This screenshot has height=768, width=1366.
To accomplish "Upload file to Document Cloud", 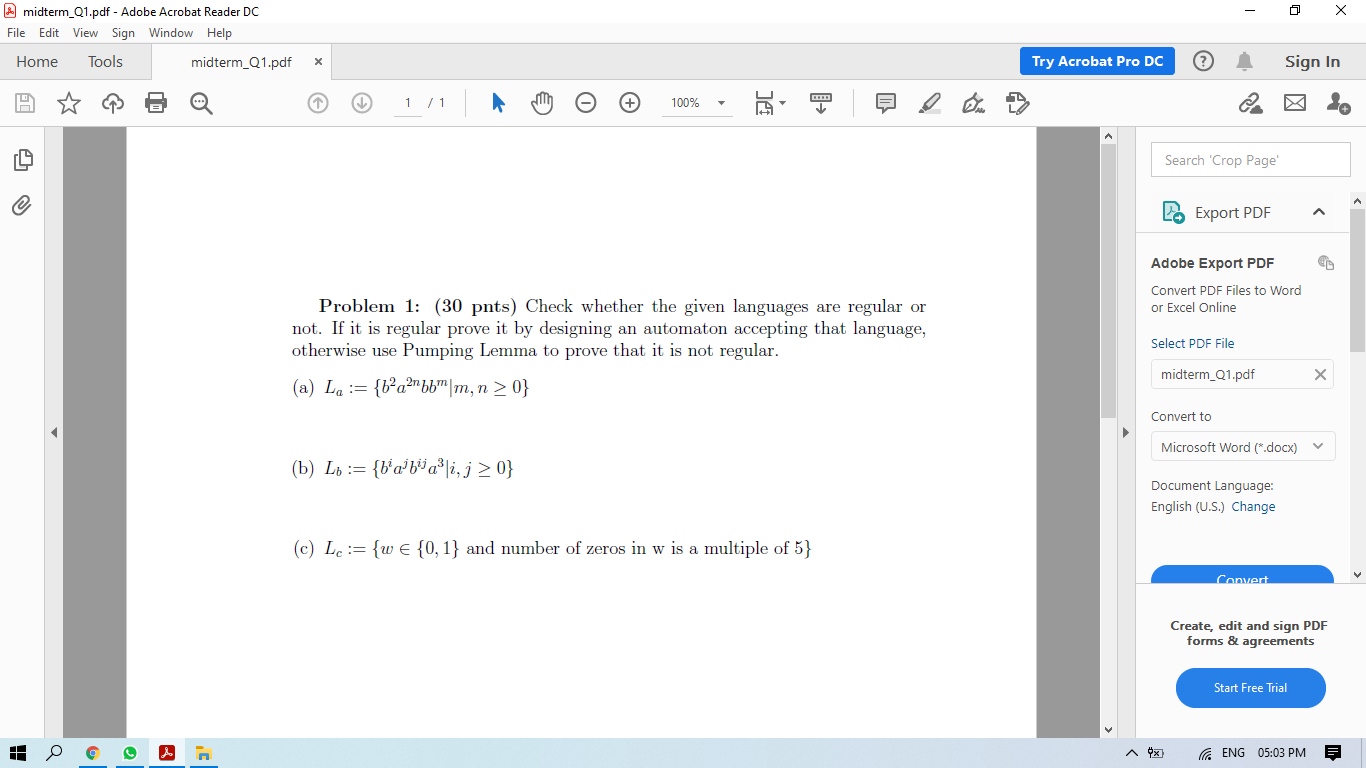I will pos(112,103).
